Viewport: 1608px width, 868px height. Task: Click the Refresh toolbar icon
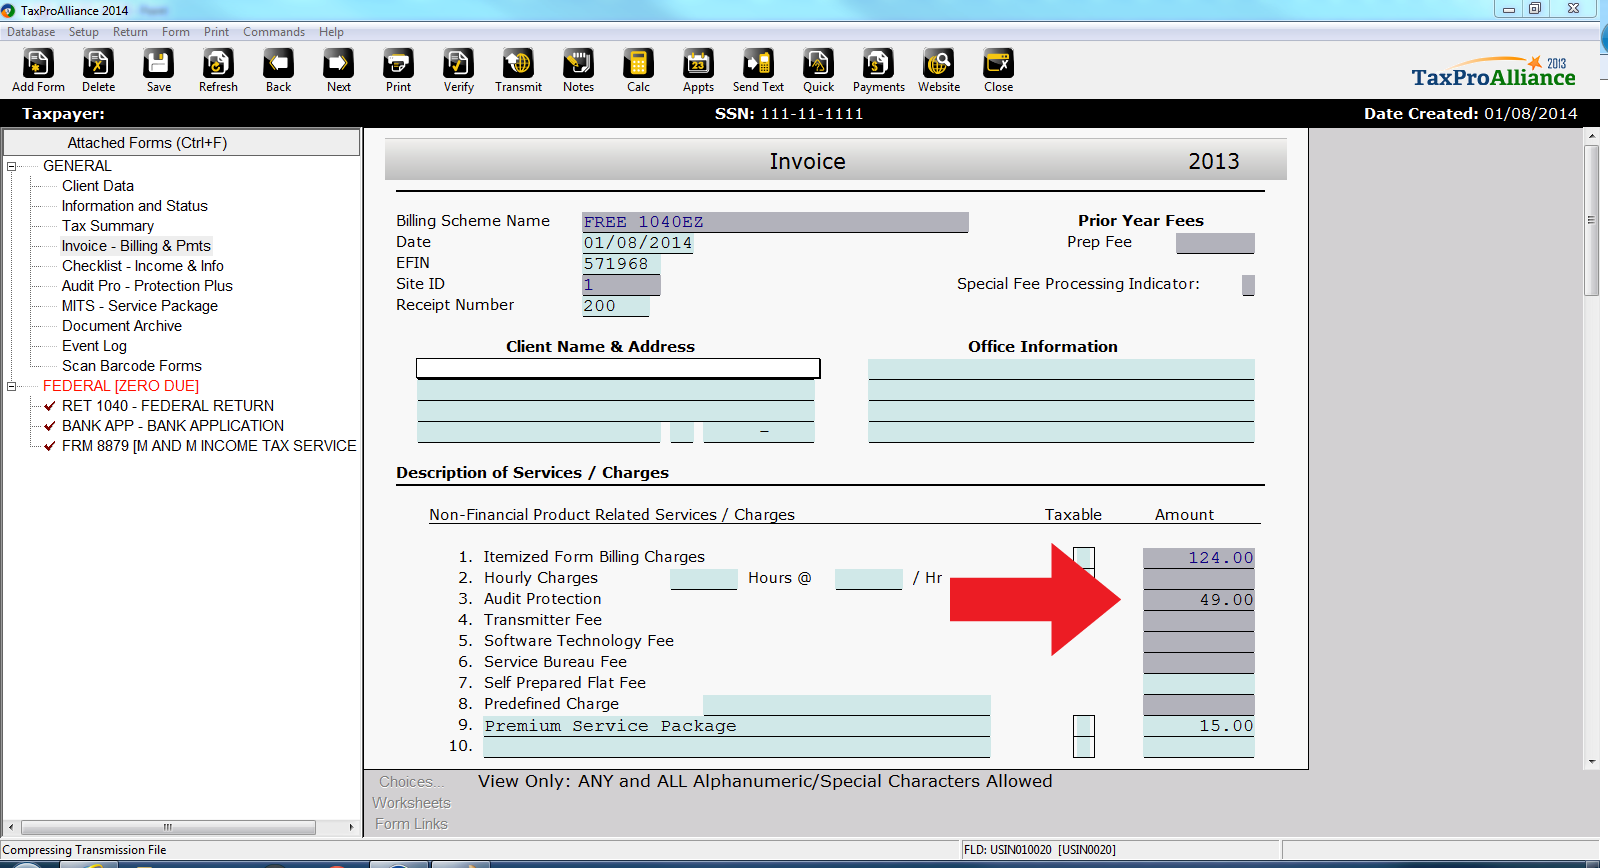pyautogui.click(x=218, y=70)
